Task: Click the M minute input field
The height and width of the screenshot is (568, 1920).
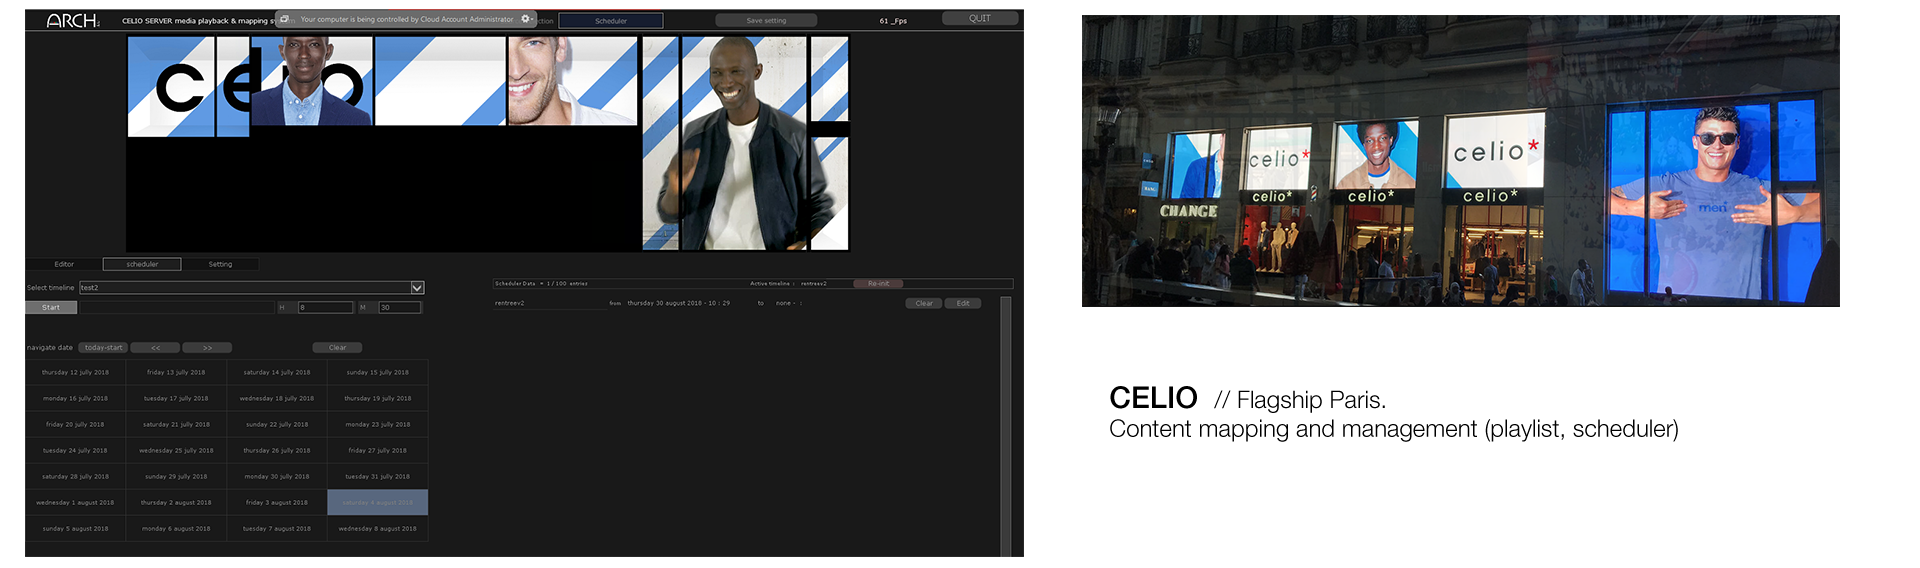Action: [x=400, y=308]
